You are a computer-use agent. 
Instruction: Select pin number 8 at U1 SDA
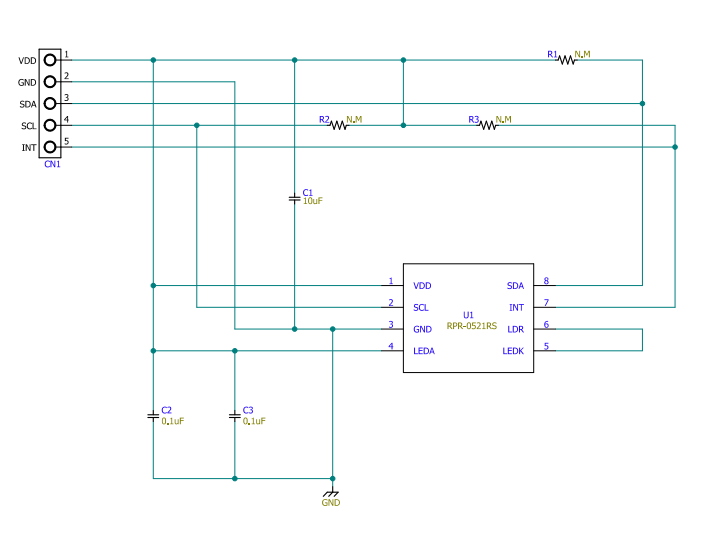546,281
